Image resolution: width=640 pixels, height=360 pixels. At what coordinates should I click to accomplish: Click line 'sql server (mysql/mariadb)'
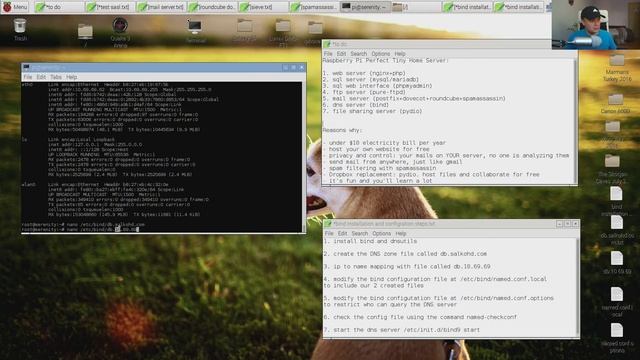371,80
